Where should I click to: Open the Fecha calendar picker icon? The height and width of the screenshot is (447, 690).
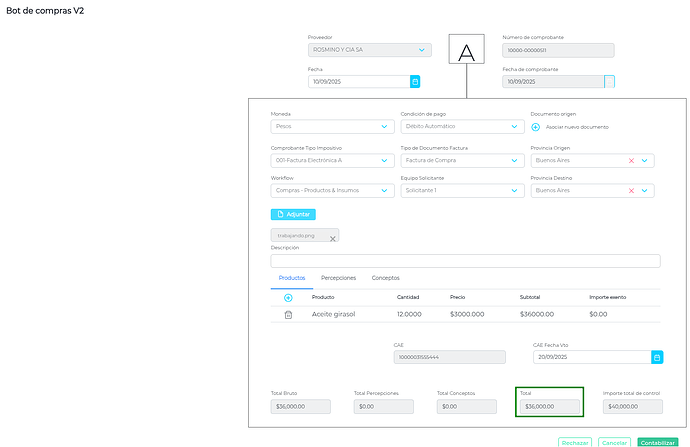(x=415, y=81)
